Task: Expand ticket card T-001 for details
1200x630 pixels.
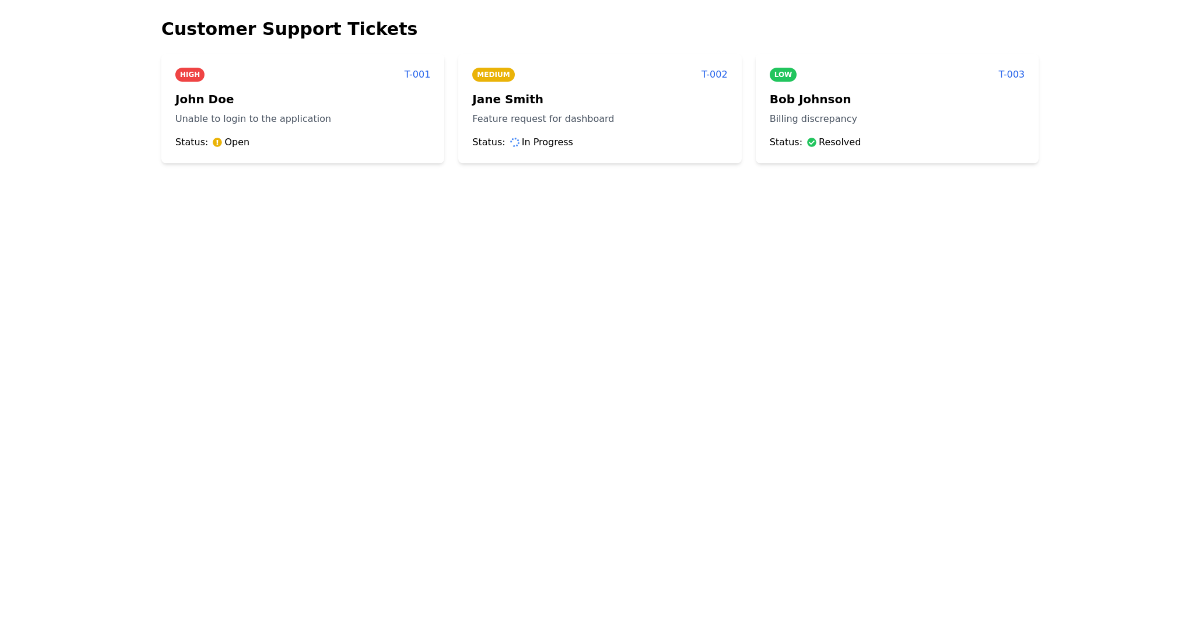Action: click(302, 108)
